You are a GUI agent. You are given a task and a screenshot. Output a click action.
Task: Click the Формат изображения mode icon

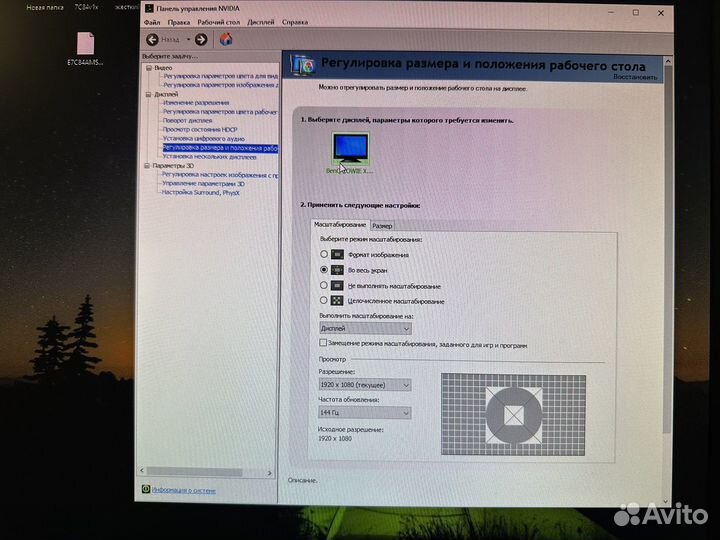coord(338,254)
